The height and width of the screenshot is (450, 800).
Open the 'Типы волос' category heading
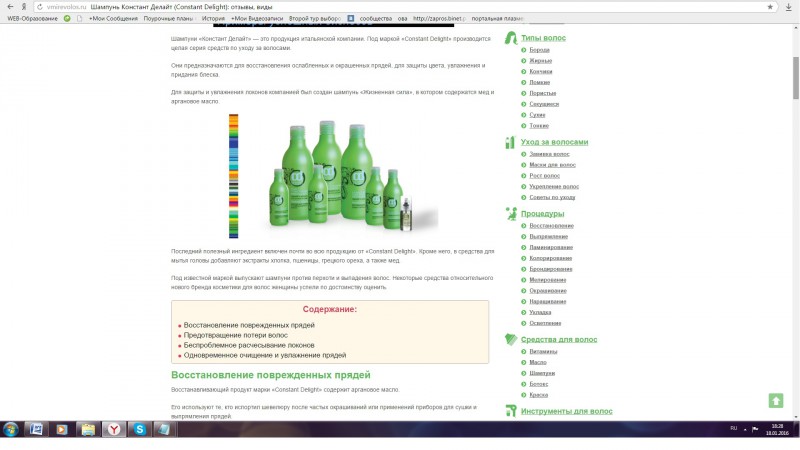click(x=543, y=38)
